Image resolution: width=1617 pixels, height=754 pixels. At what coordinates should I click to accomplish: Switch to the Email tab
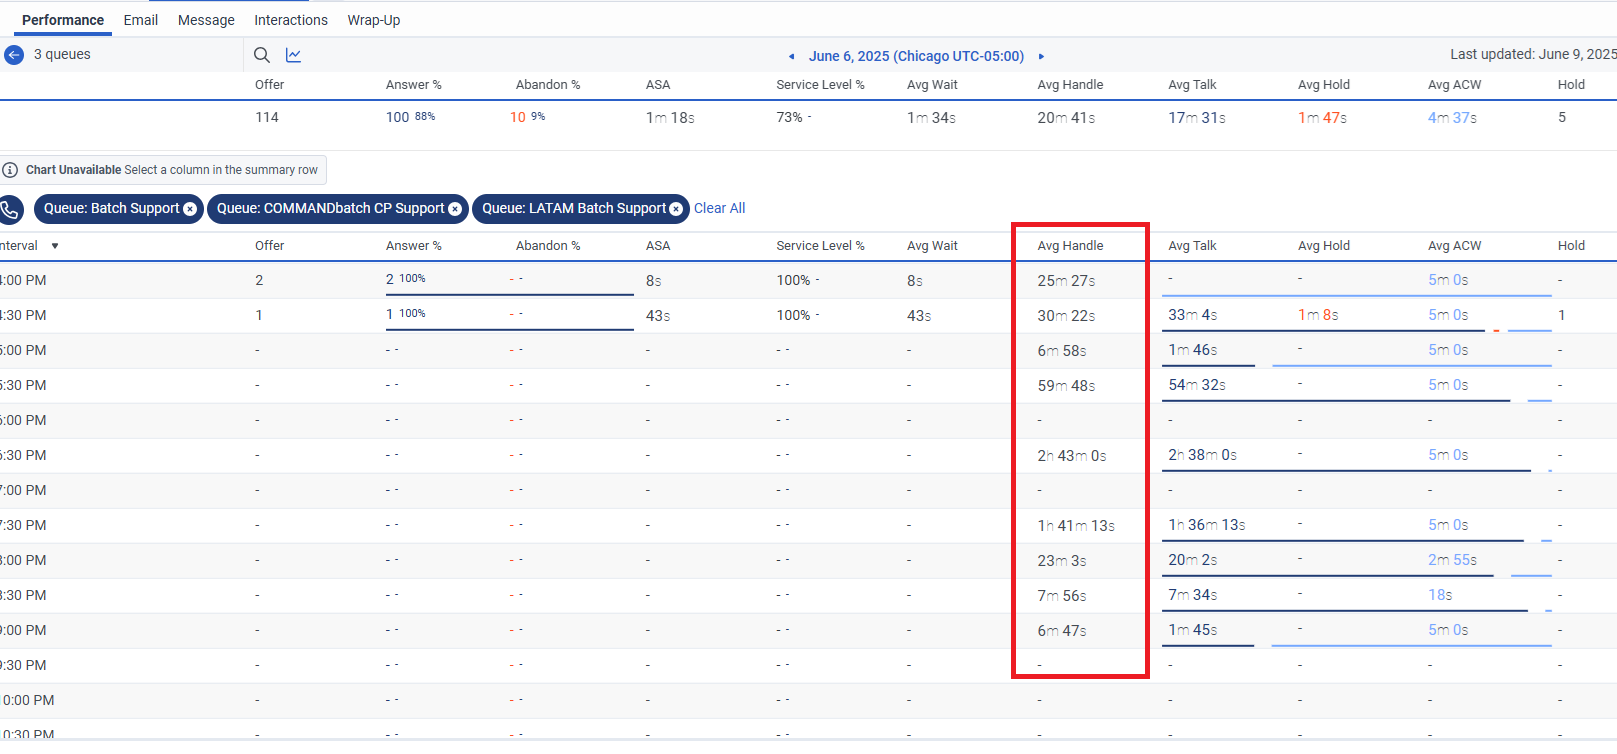(x=140, y=20)
